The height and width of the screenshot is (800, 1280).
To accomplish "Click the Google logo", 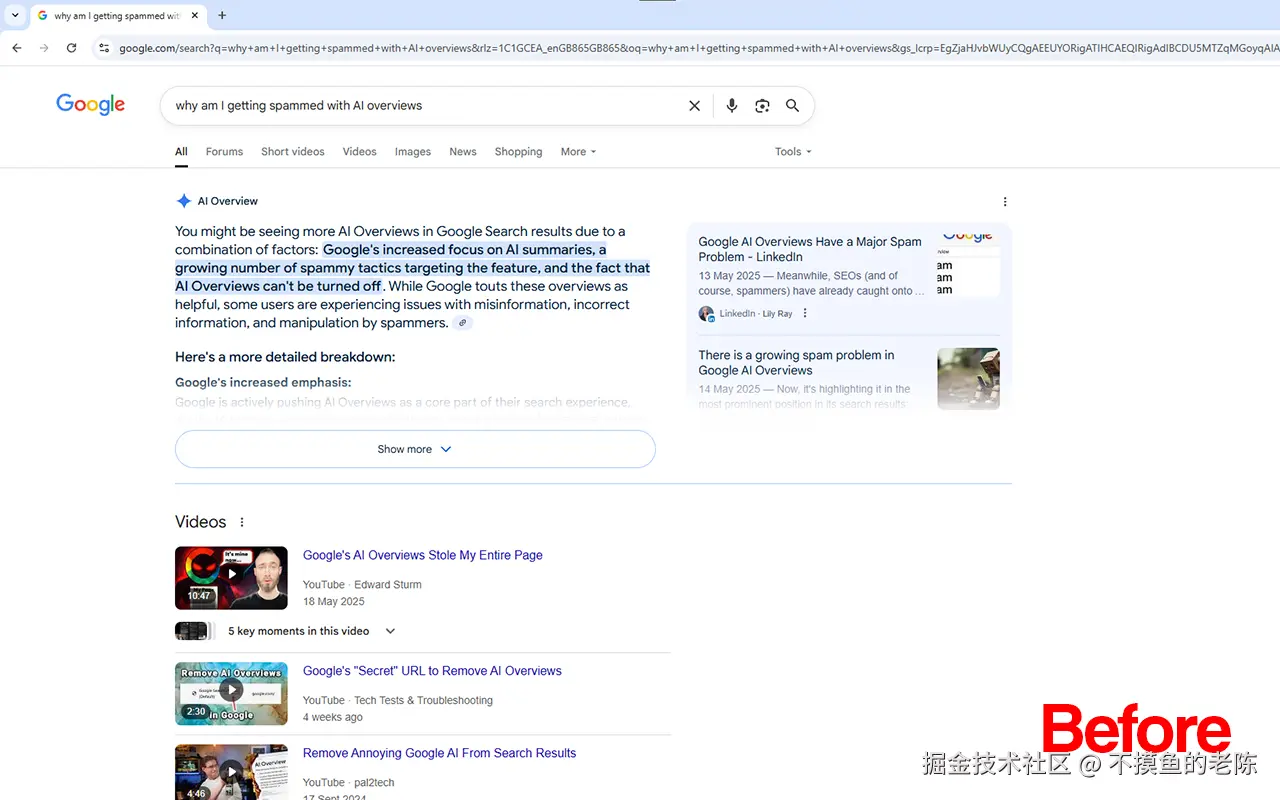I will [90, 105].
